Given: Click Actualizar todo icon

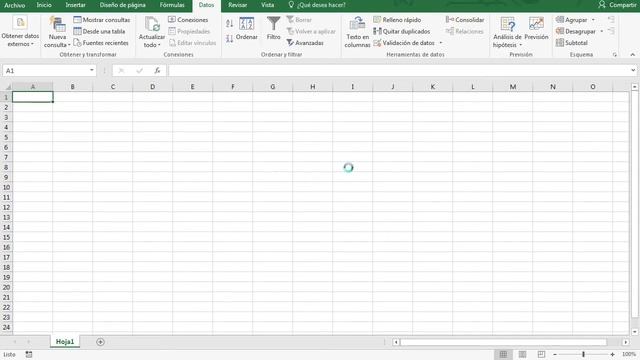Looking at the screenshot, I should click(x=152, y=24).
